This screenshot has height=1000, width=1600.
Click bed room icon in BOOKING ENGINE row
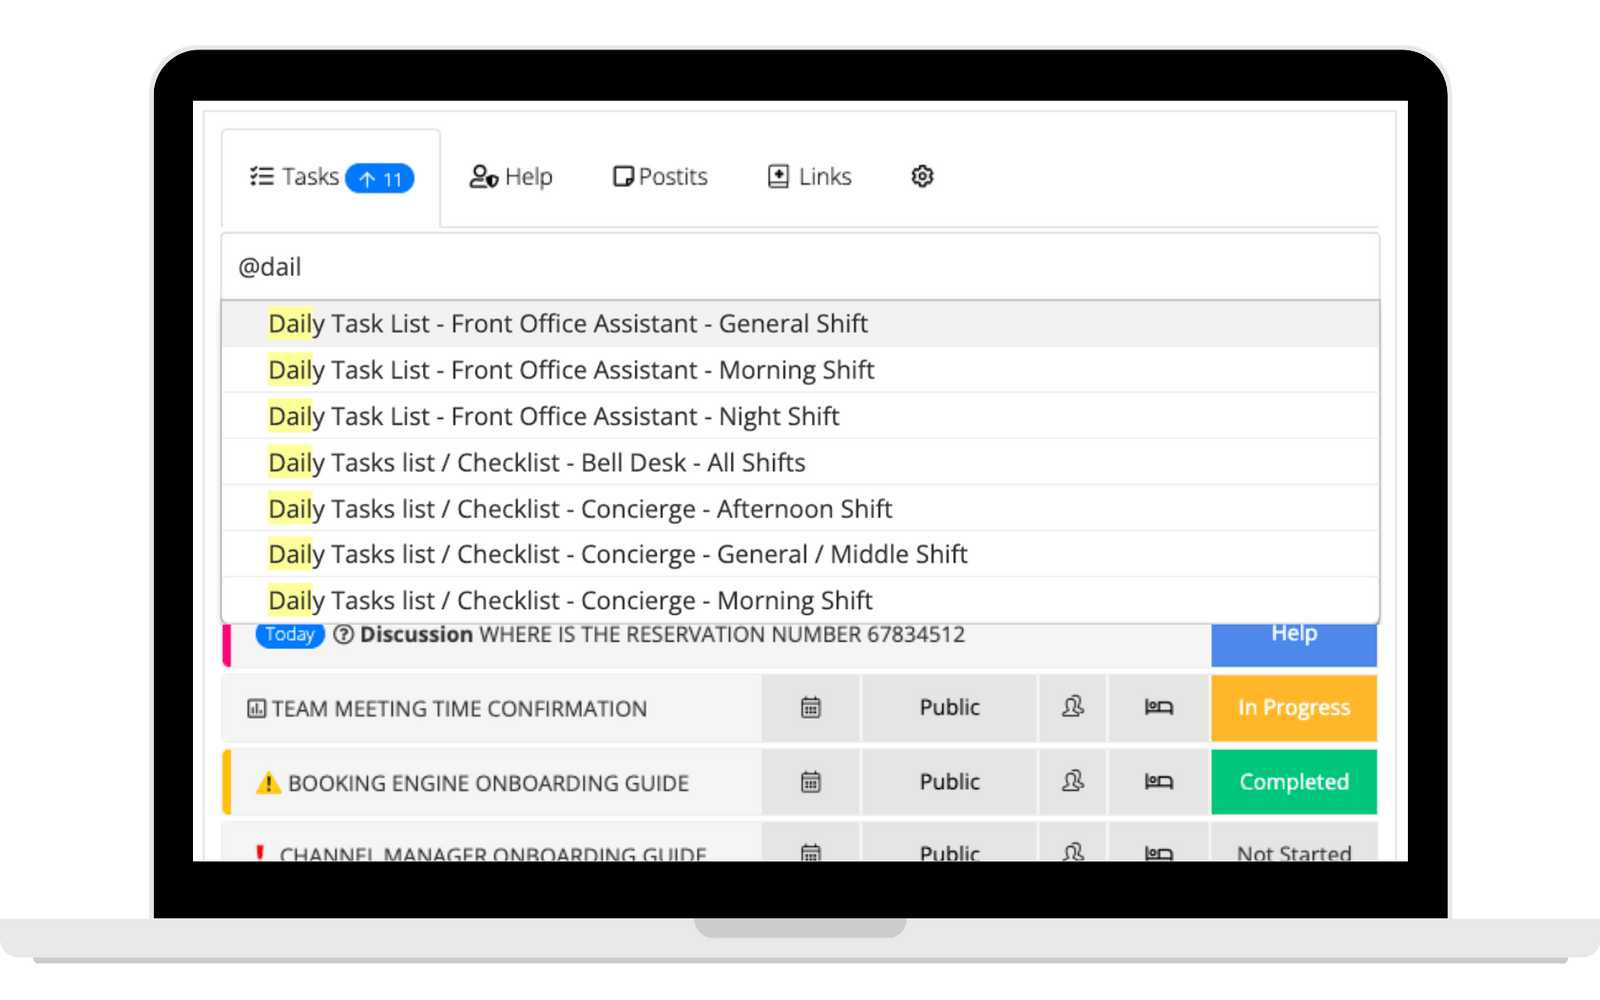point(1159,782)
